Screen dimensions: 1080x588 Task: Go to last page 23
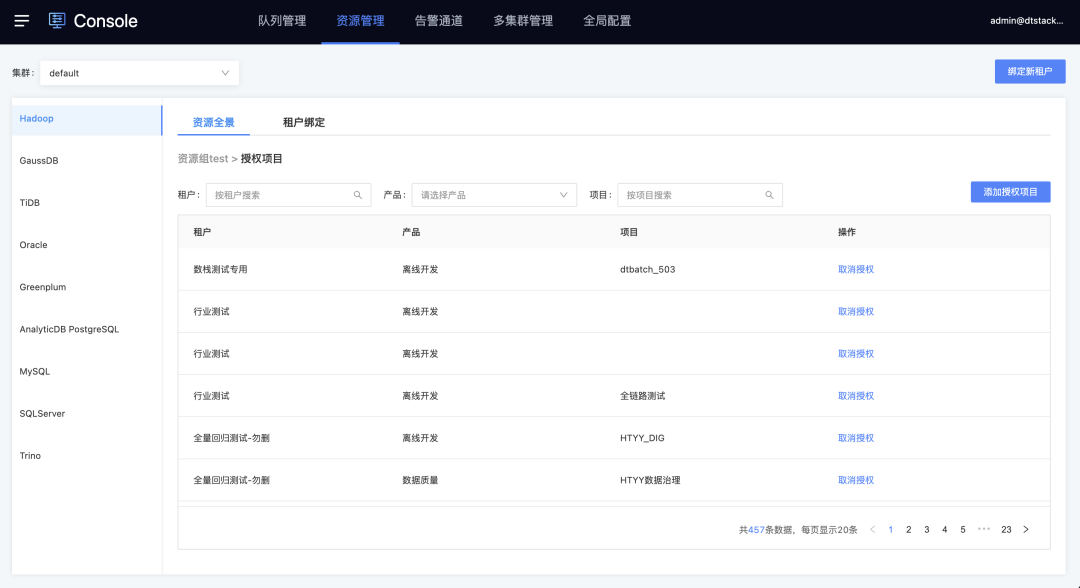click(x=1006, y=529)
